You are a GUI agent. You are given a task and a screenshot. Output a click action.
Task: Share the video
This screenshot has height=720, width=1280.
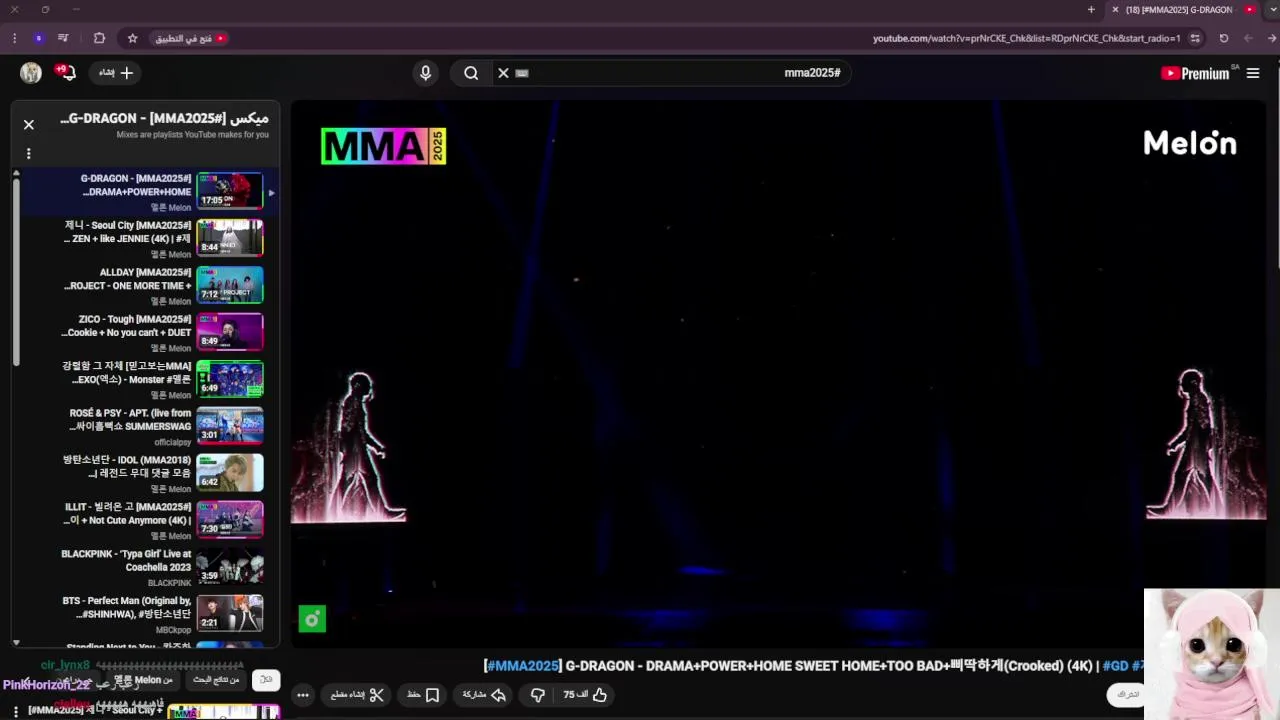485,695
